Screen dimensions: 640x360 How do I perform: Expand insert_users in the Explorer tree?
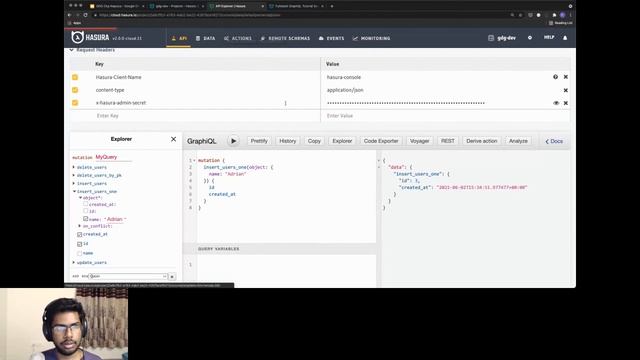click(74, 183)
